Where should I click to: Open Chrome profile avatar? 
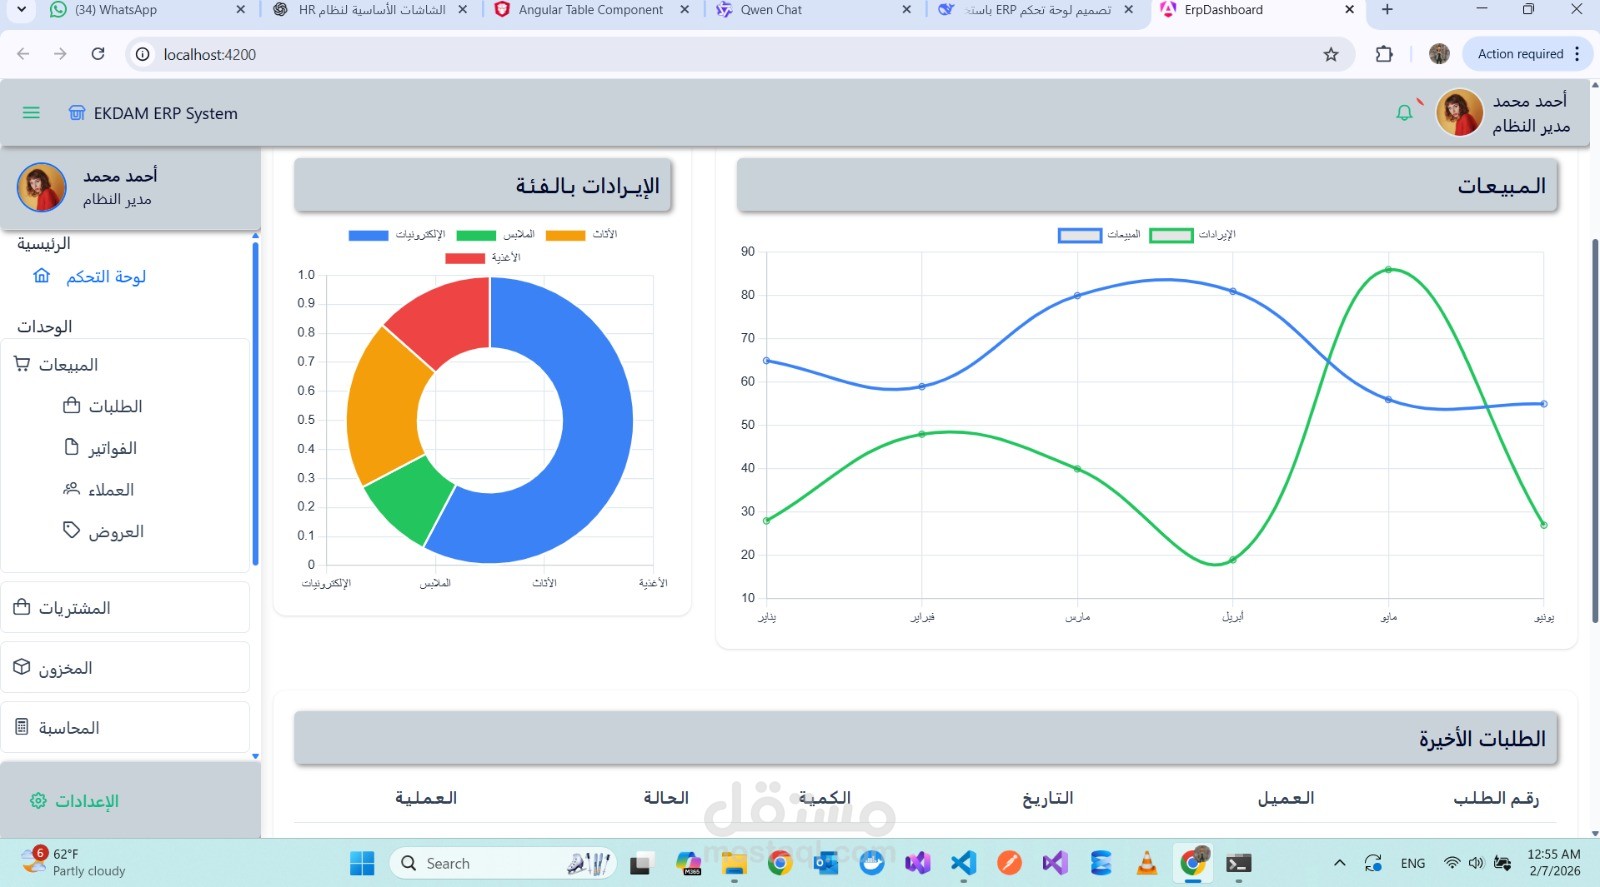click(x=1439, y=54)
